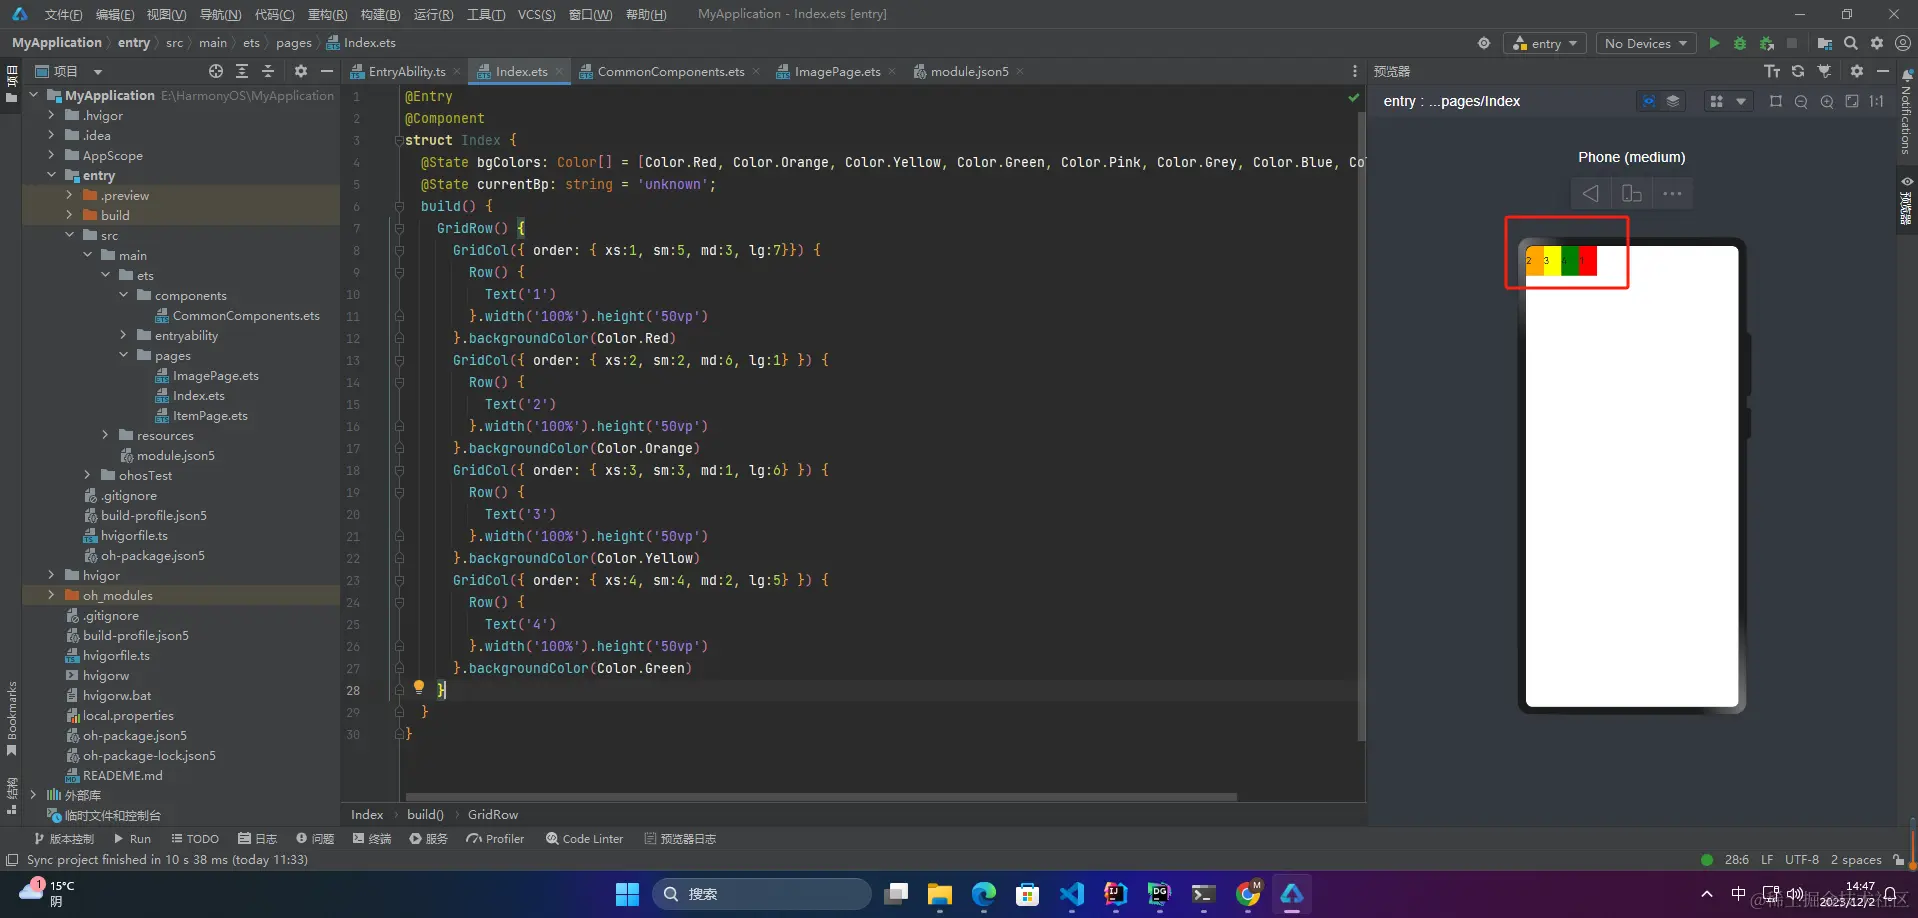This screenshot has height=918, width=1918.
Task: Open the Code Linter tool window
Action: pos(585,839)
